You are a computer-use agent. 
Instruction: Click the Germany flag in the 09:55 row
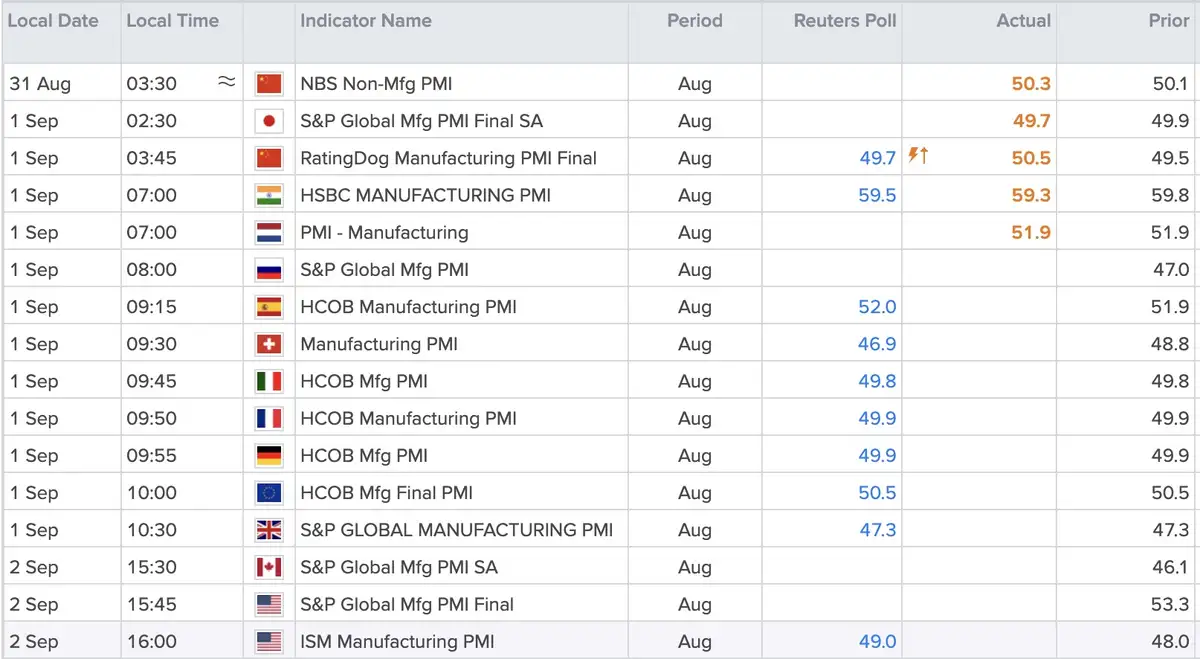point(269,455)
